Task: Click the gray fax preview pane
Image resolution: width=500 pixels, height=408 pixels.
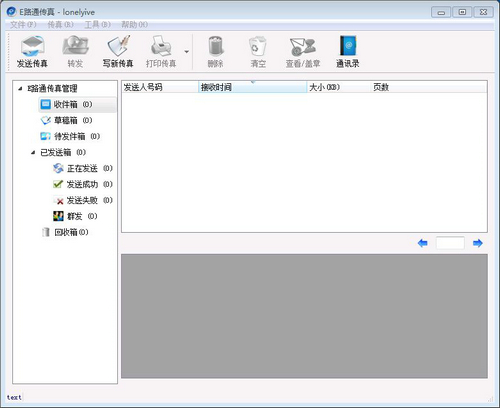Action: 304,316
